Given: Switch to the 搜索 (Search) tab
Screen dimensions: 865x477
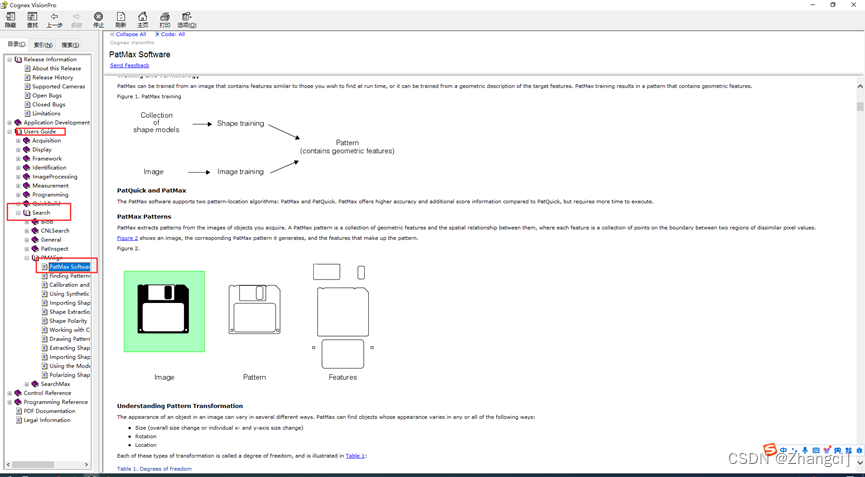Looking at the screenshot, I should pos(70,45).
